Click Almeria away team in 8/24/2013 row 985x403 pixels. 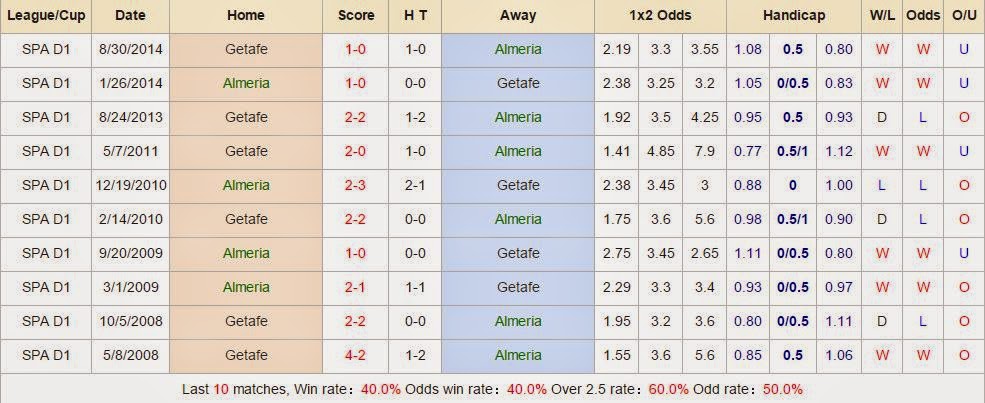click(x=518, y=117)
